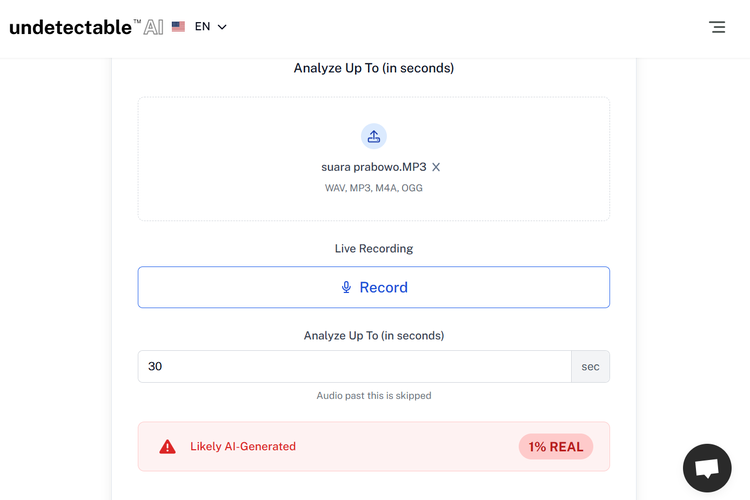Remove the suara prabowo.MP3 file
The width and height of the screenshot is (750, 500).
436,167
